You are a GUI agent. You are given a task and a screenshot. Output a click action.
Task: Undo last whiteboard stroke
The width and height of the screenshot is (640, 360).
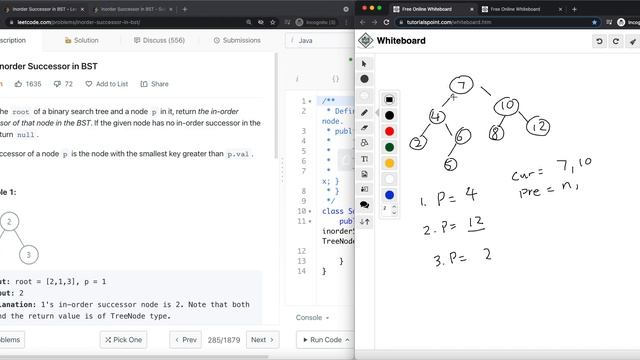click(599, 41)
